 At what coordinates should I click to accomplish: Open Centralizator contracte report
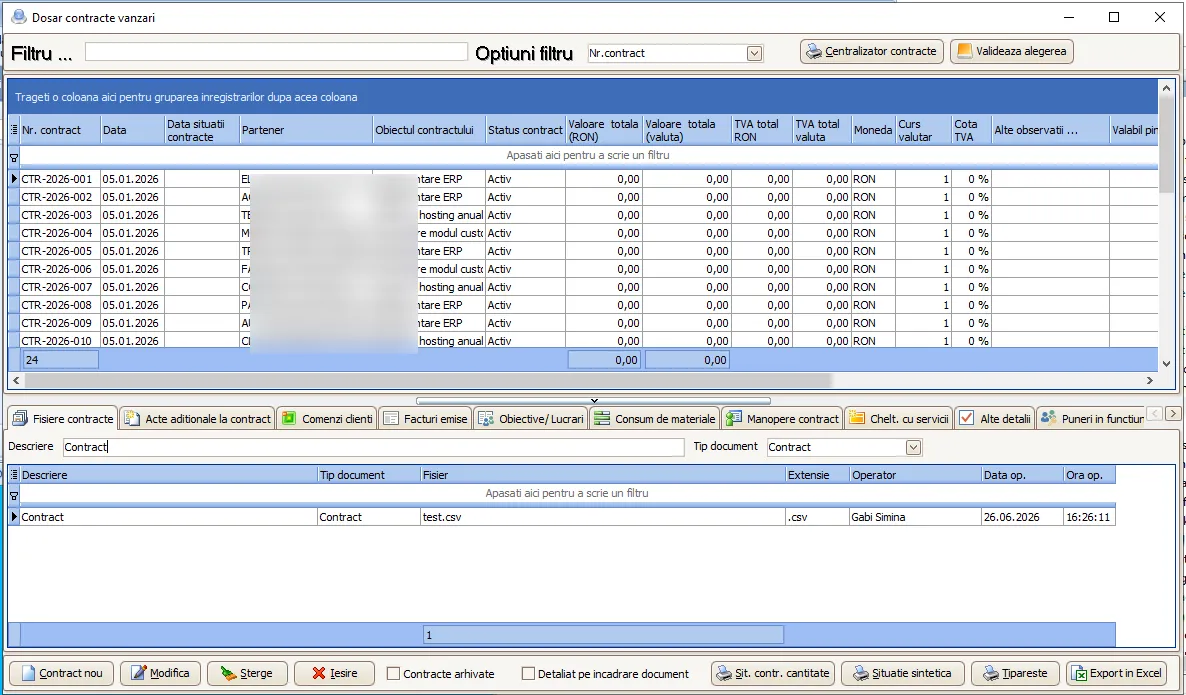click(871, 51)
